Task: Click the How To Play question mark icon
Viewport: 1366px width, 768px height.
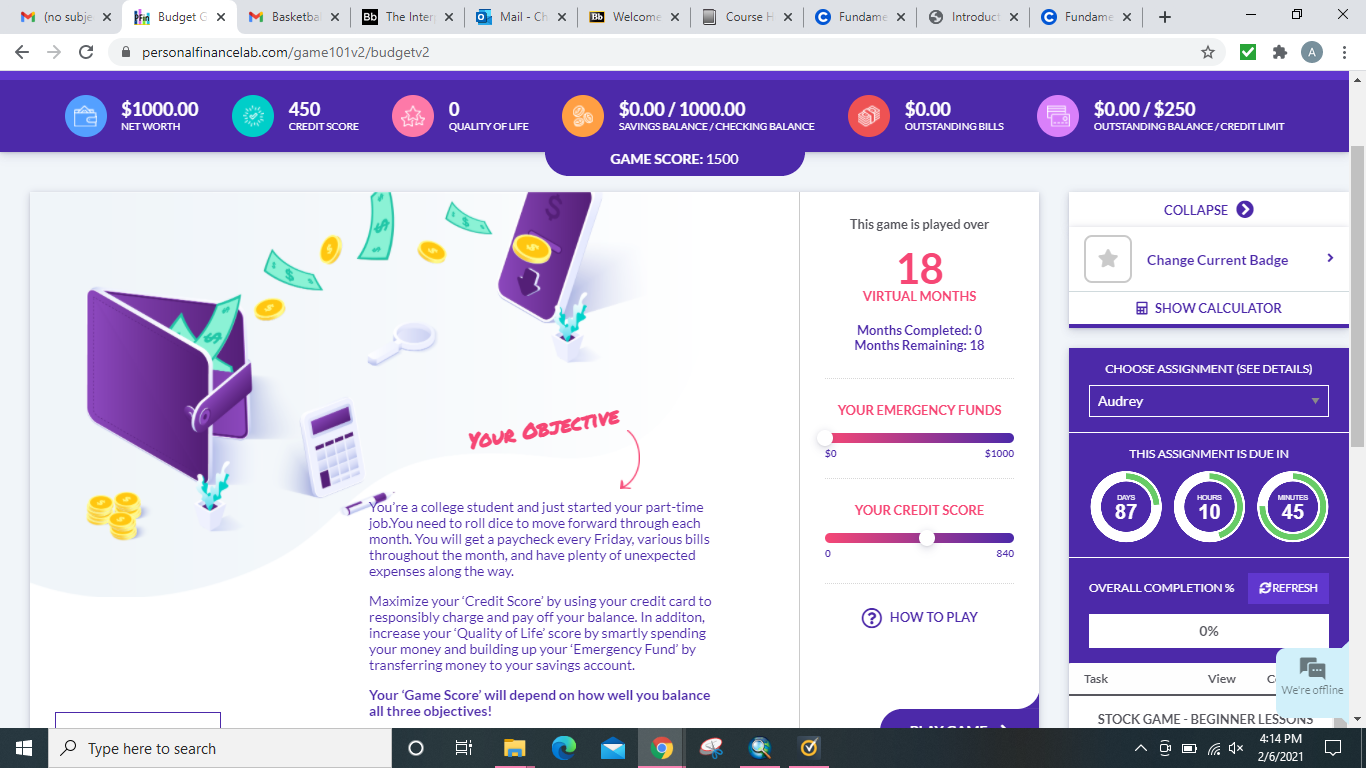Action: click(x=869, y=617)
